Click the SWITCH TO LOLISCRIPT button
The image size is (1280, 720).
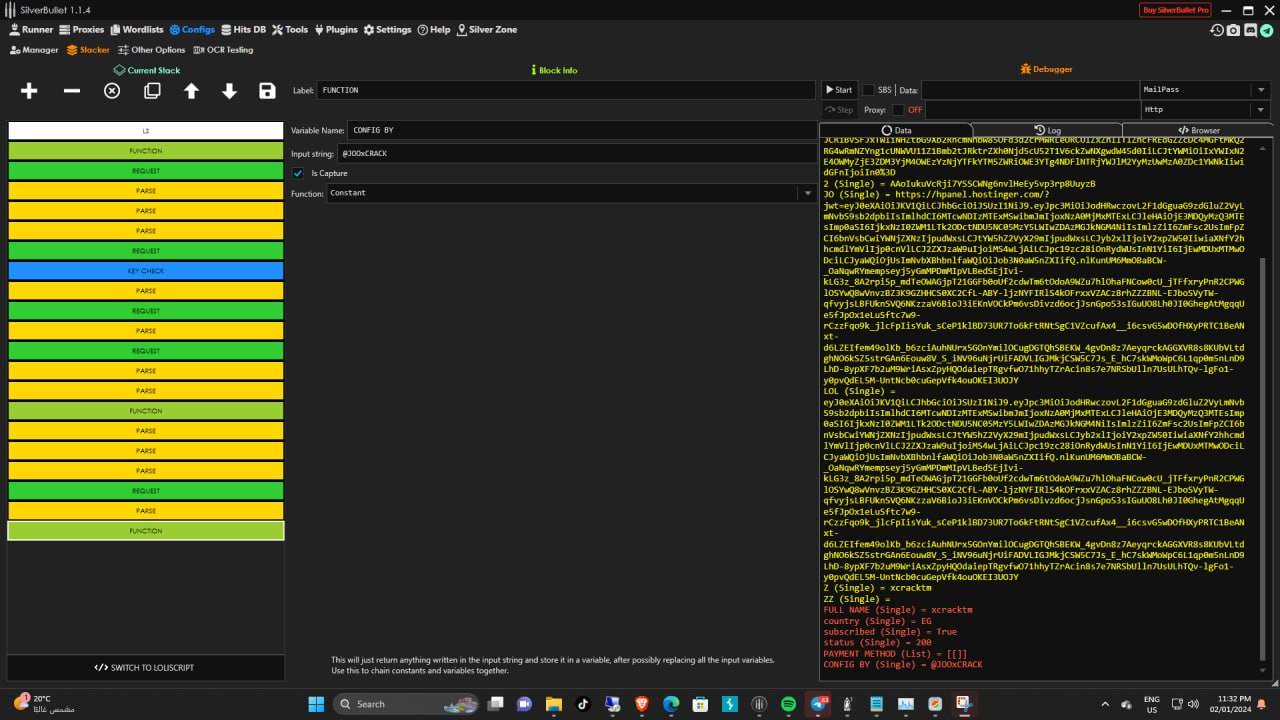[145, 667]
